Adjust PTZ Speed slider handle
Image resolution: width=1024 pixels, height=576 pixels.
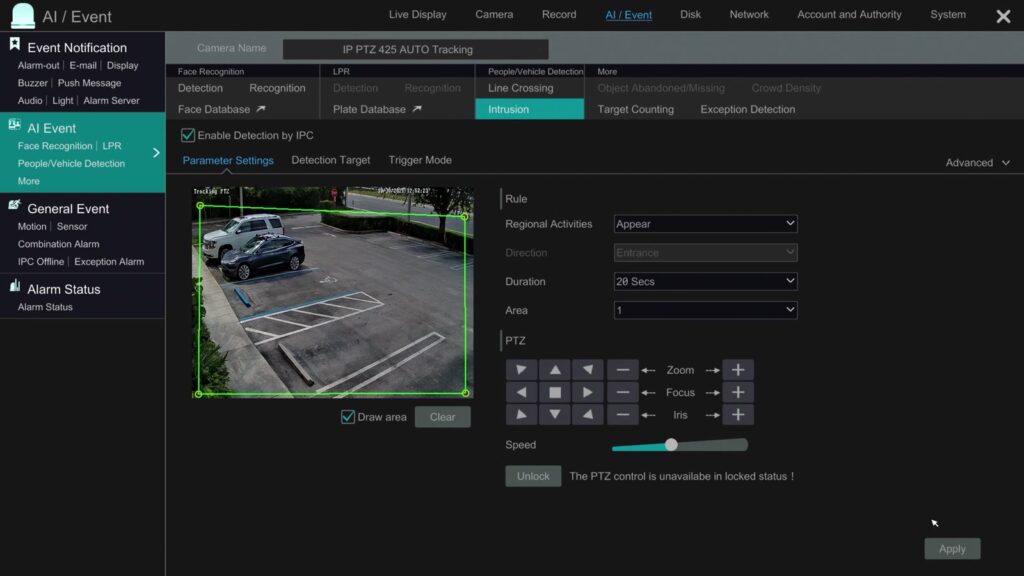[671, 445]
